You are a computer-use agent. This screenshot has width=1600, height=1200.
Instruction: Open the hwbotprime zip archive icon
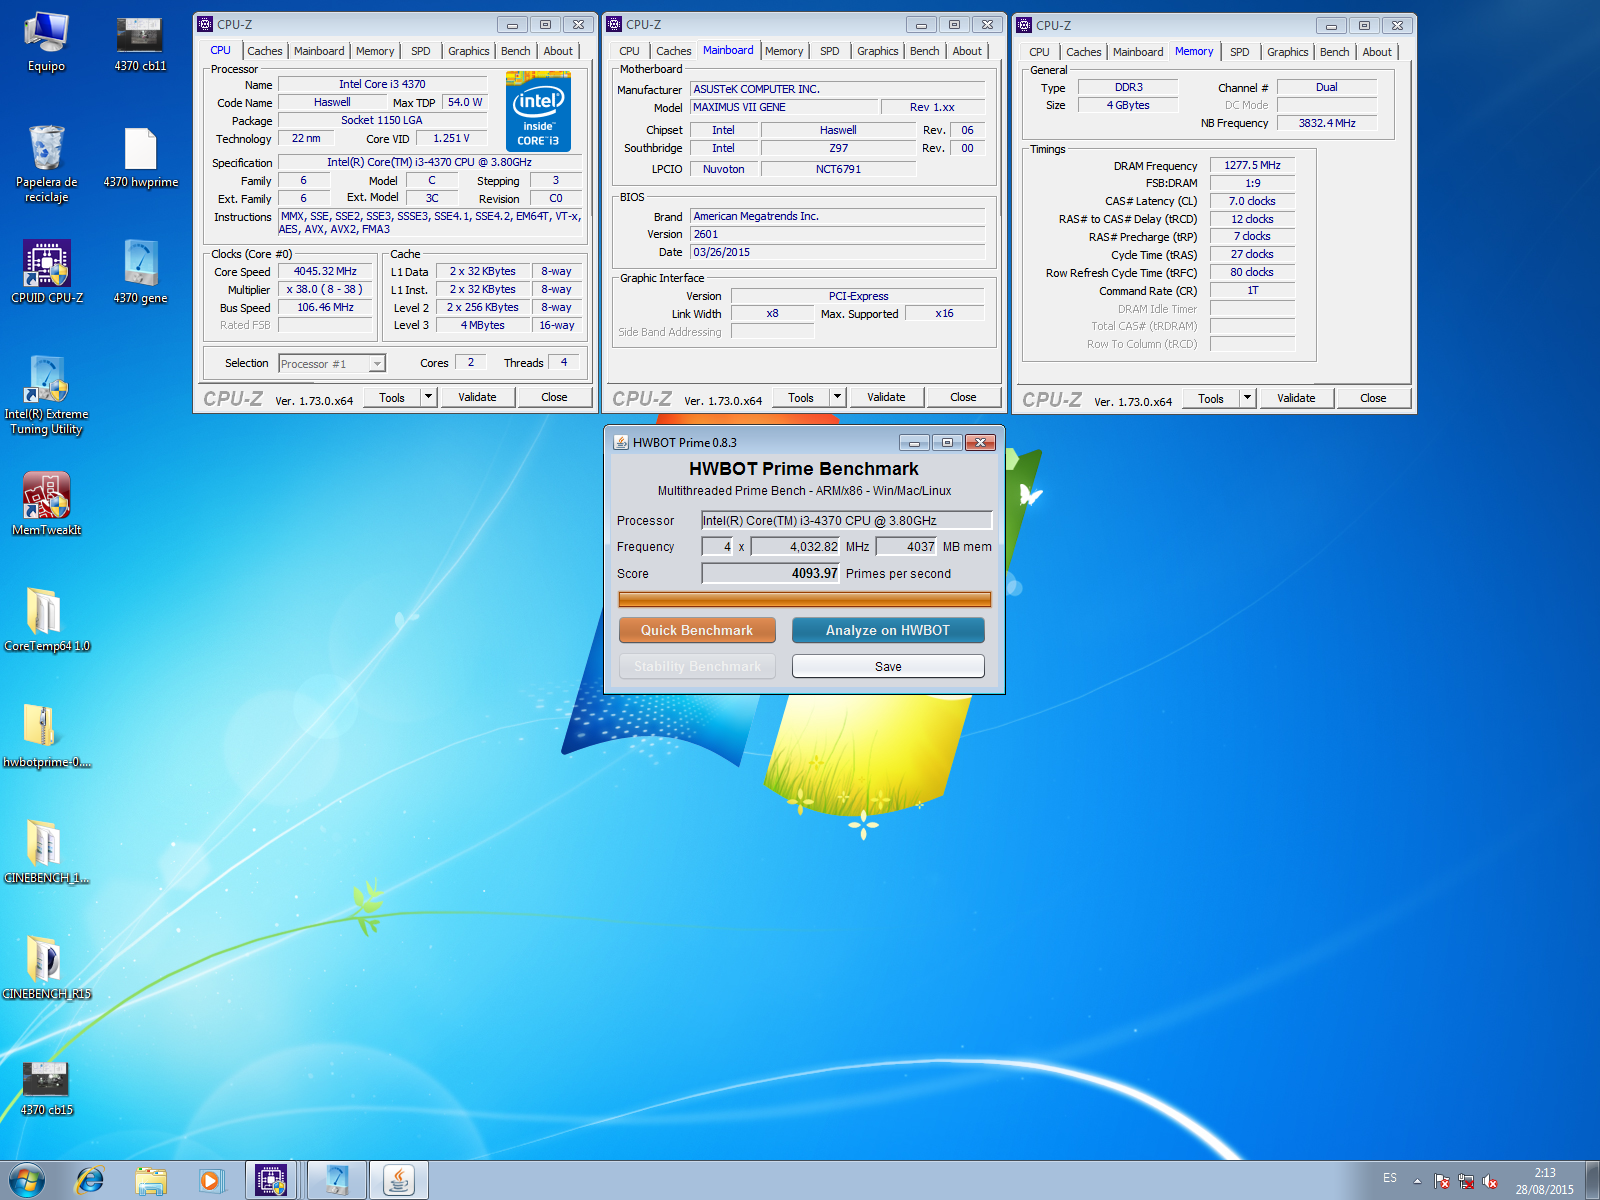46,736
